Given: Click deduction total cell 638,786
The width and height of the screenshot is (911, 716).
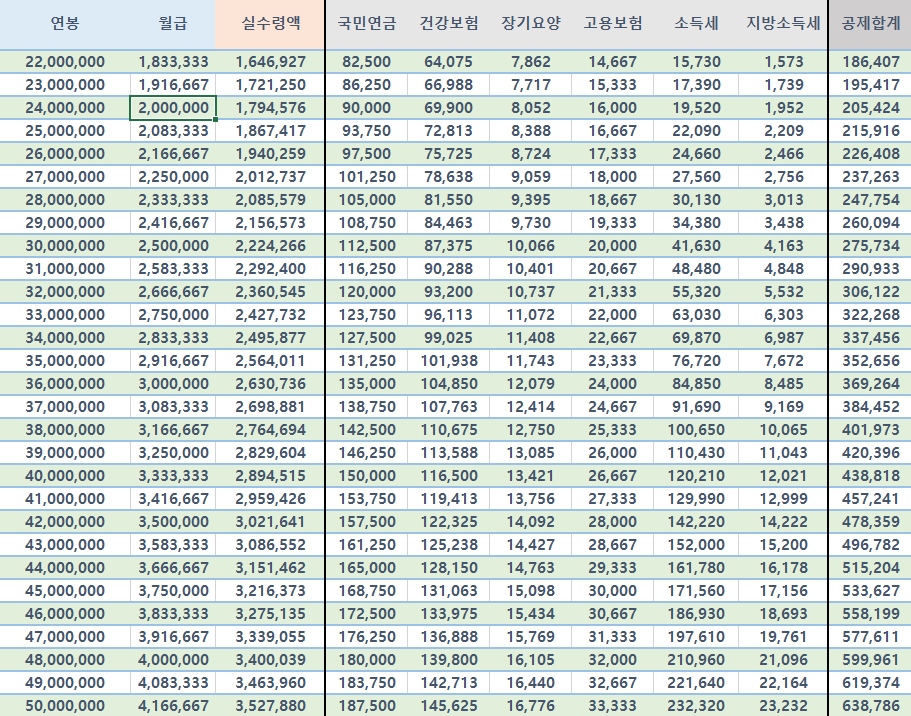Looking at the screenshot, I should point(870,706).
